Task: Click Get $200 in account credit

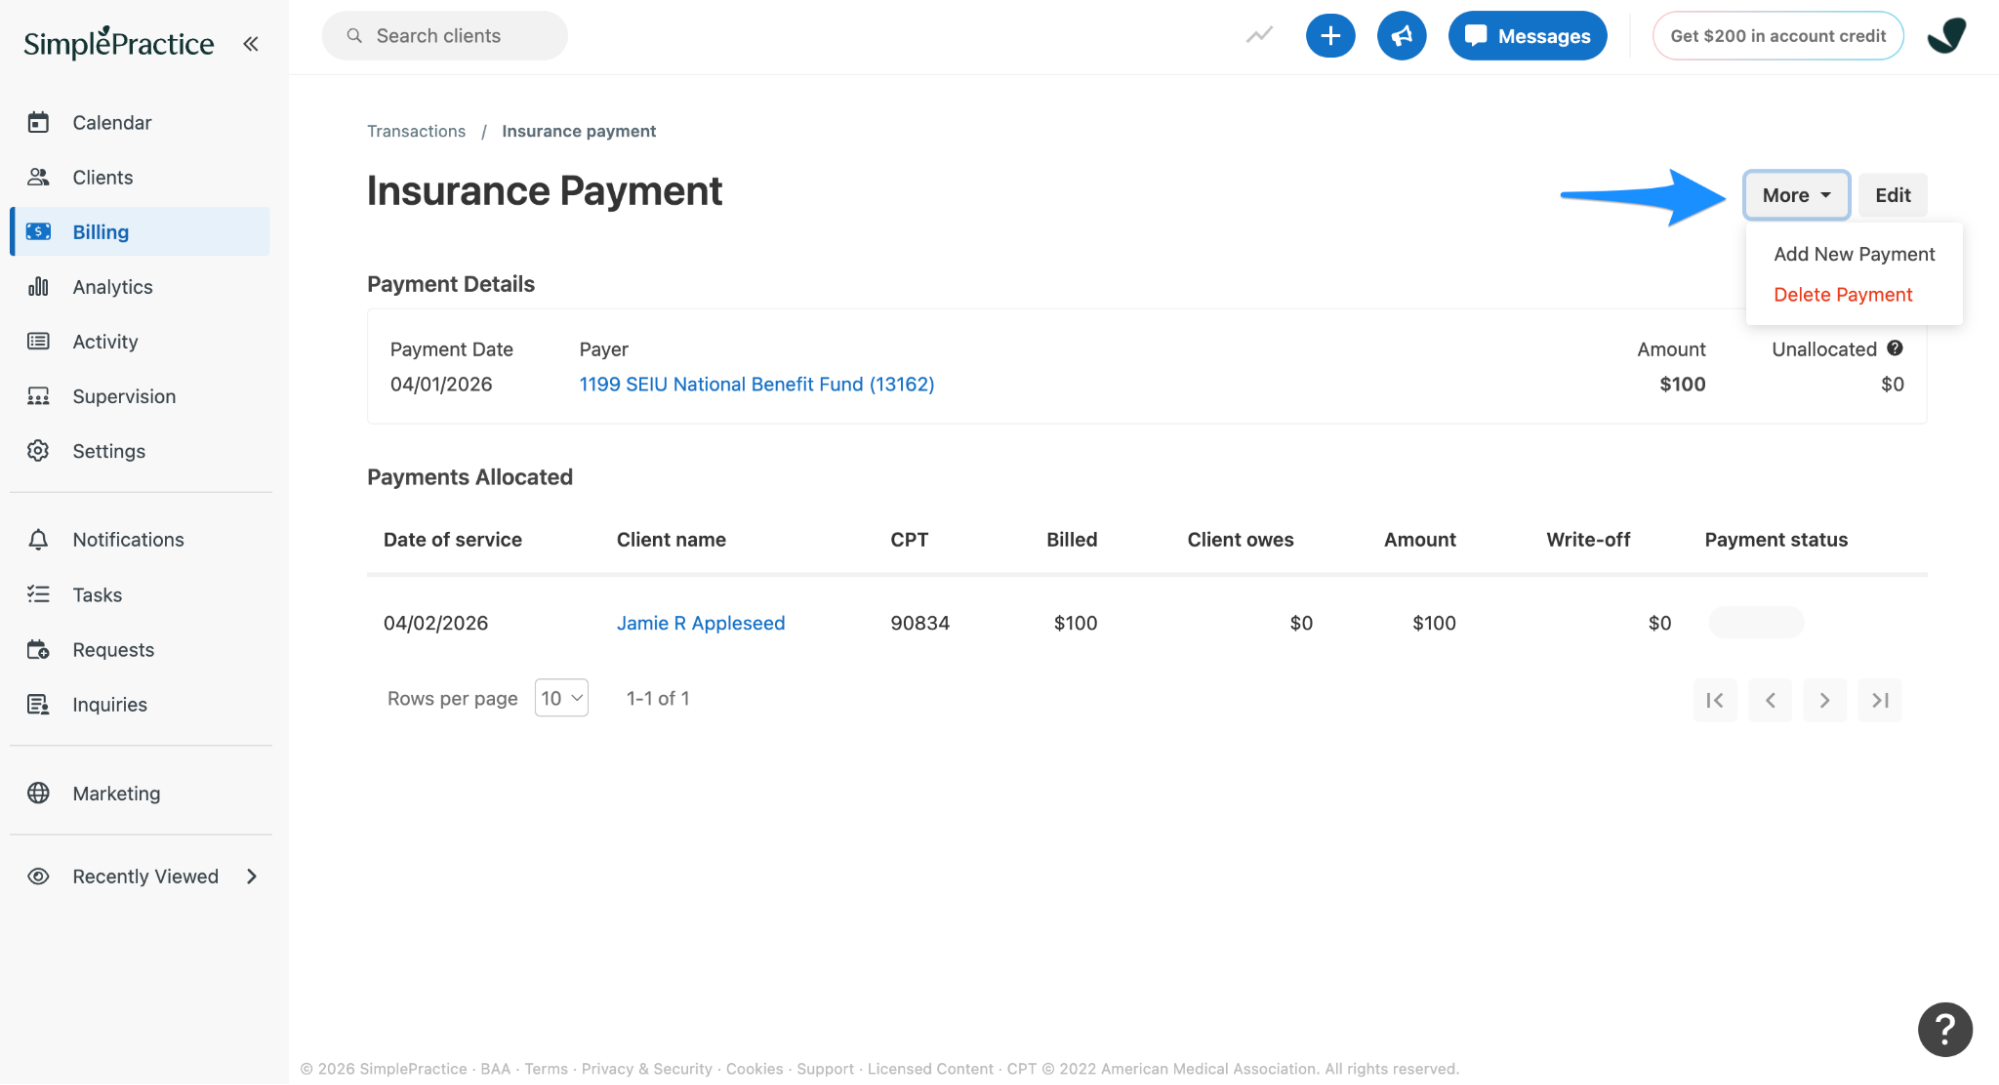Action: pos(1777,36)
